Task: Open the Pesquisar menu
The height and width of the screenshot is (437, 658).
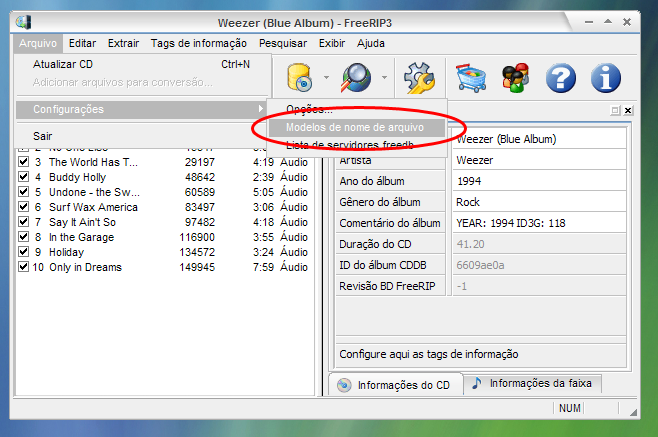Action: point(283,43)
